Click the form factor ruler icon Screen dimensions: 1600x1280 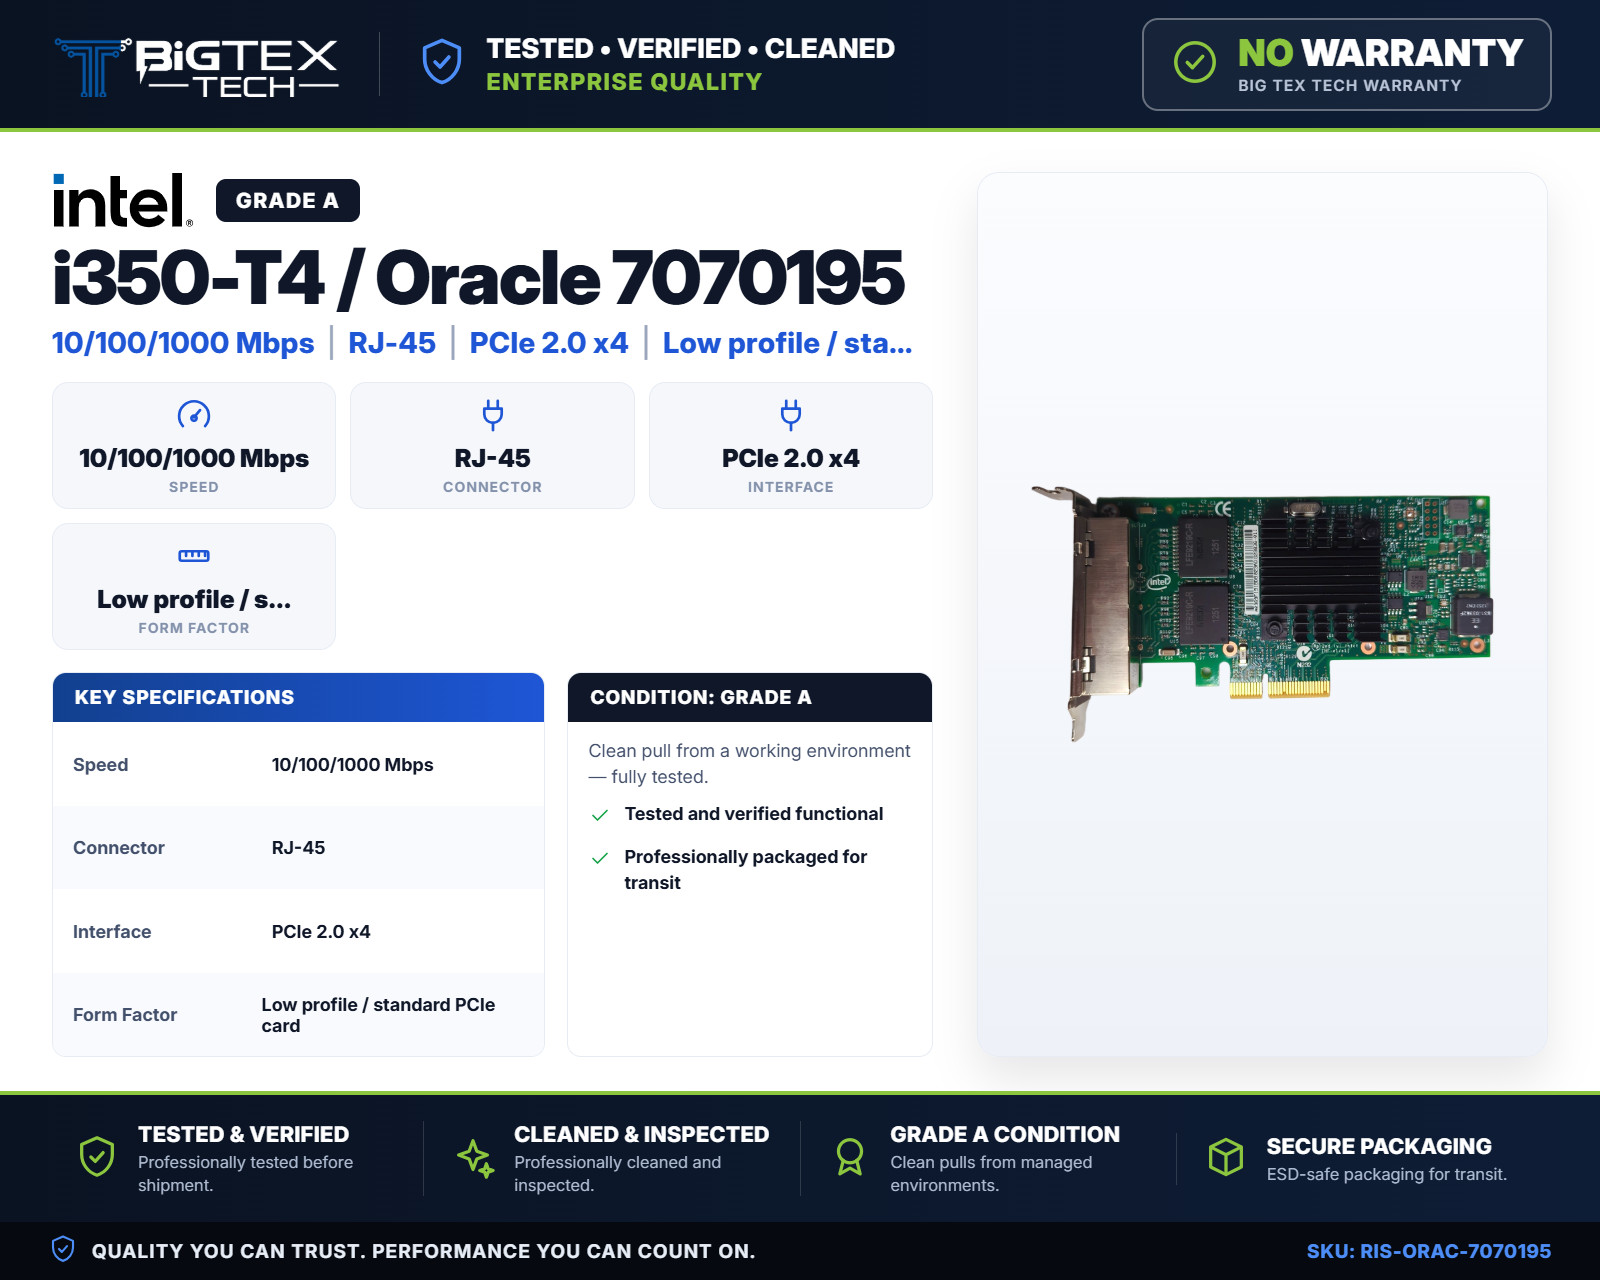point(194,555)
